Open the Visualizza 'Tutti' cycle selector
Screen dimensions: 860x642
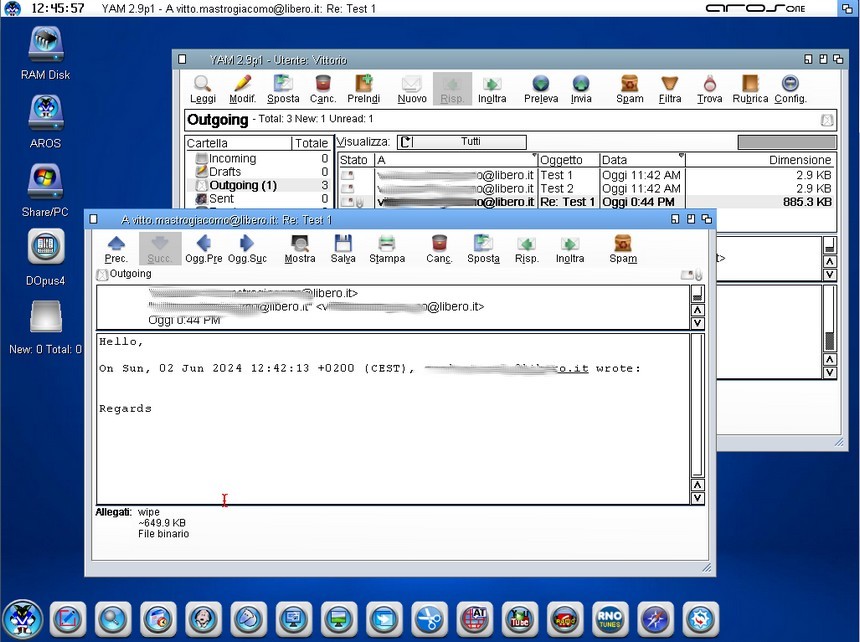point(461,142)
